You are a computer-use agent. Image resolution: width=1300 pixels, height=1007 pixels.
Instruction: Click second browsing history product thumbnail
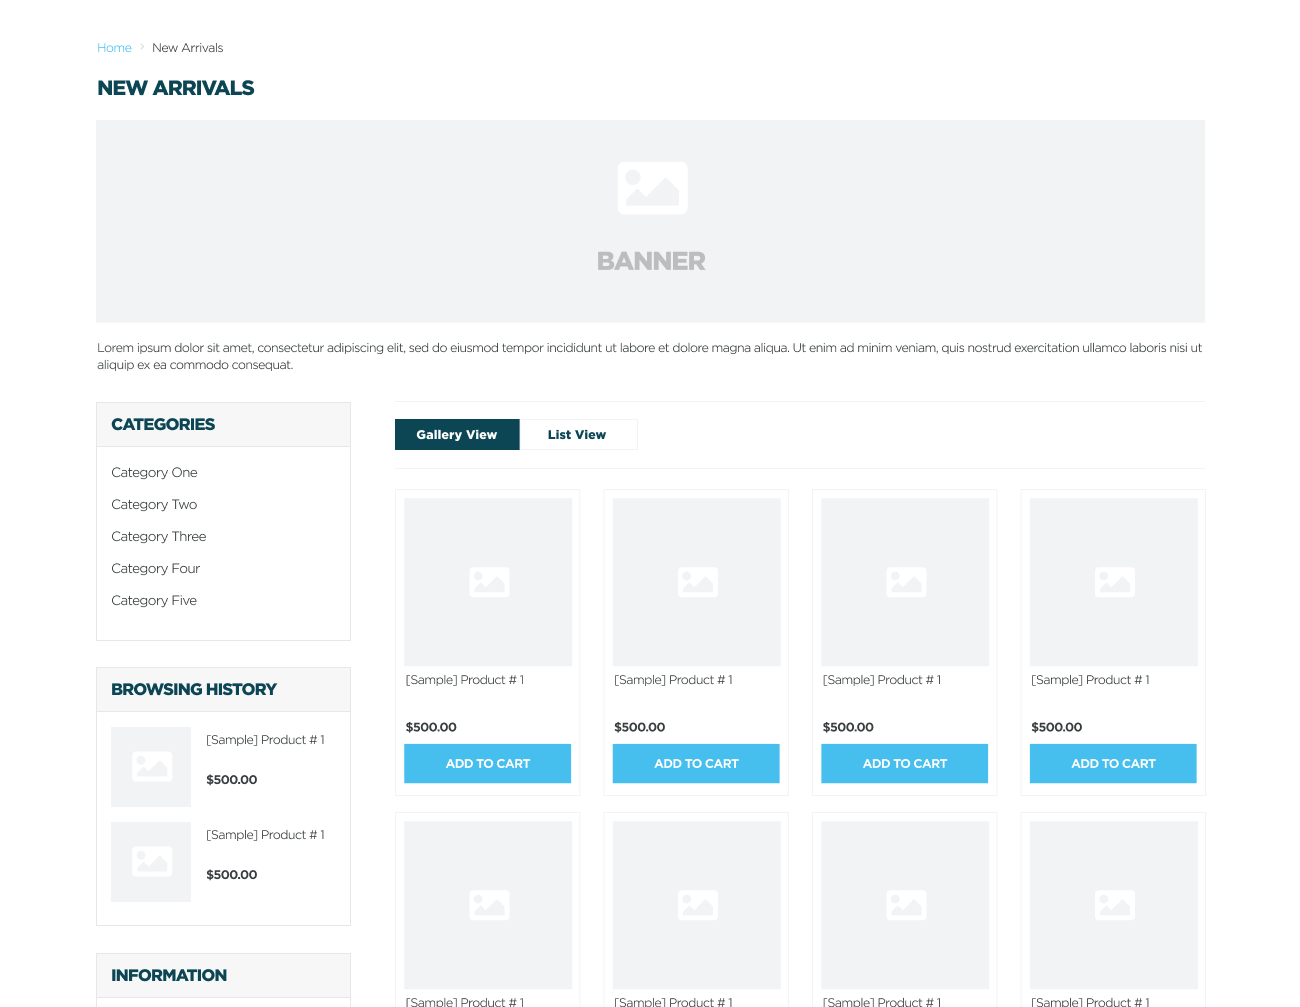[x=151, y=862]
